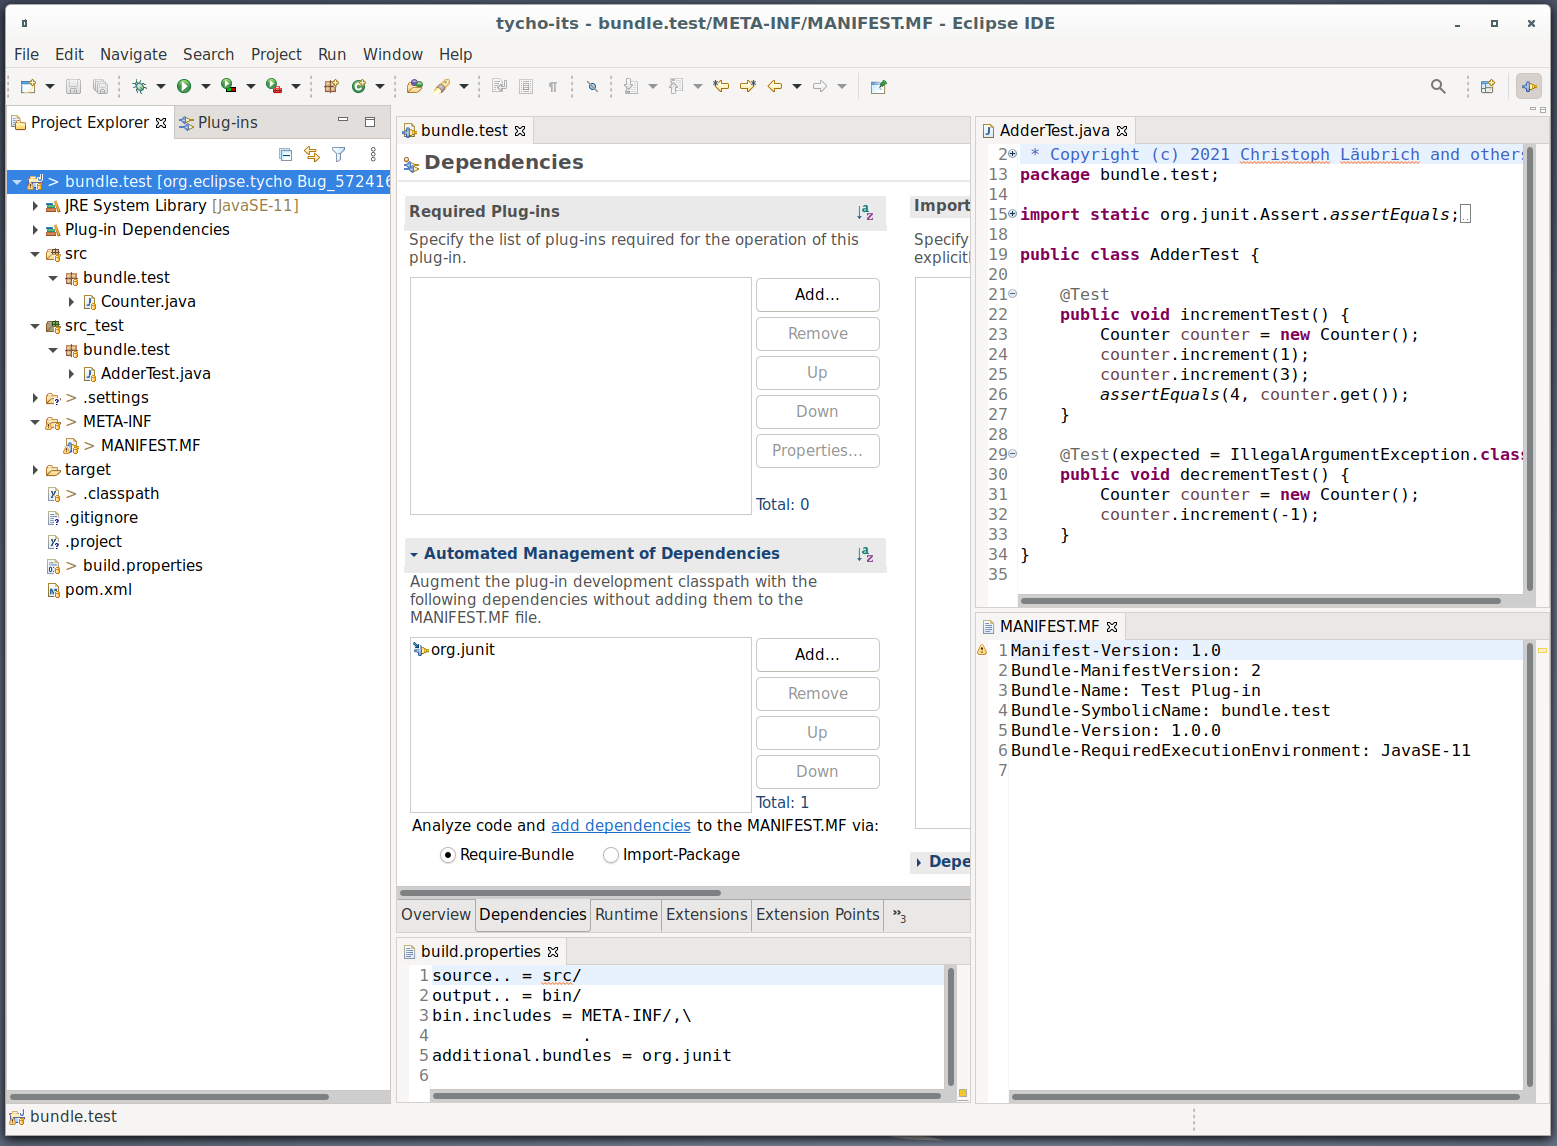Click build.properties vertical scrollbar
Viewport: 1557px width, 1146px height.
(950, 1025)
